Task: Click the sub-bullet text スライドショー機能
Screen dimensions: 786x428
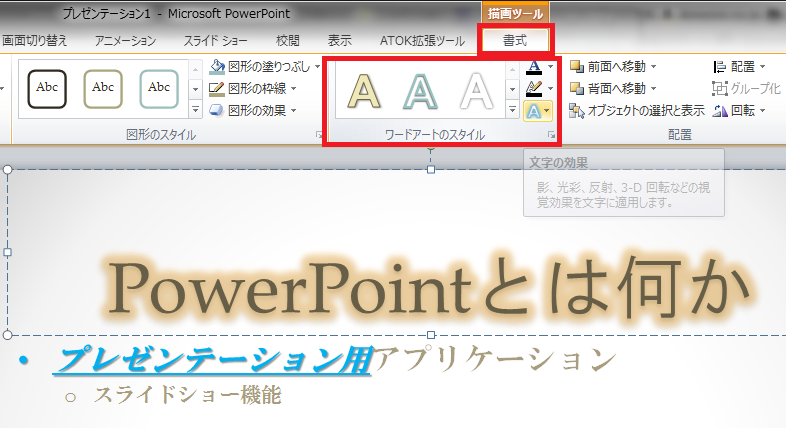Action: click(x=187, y=395)
